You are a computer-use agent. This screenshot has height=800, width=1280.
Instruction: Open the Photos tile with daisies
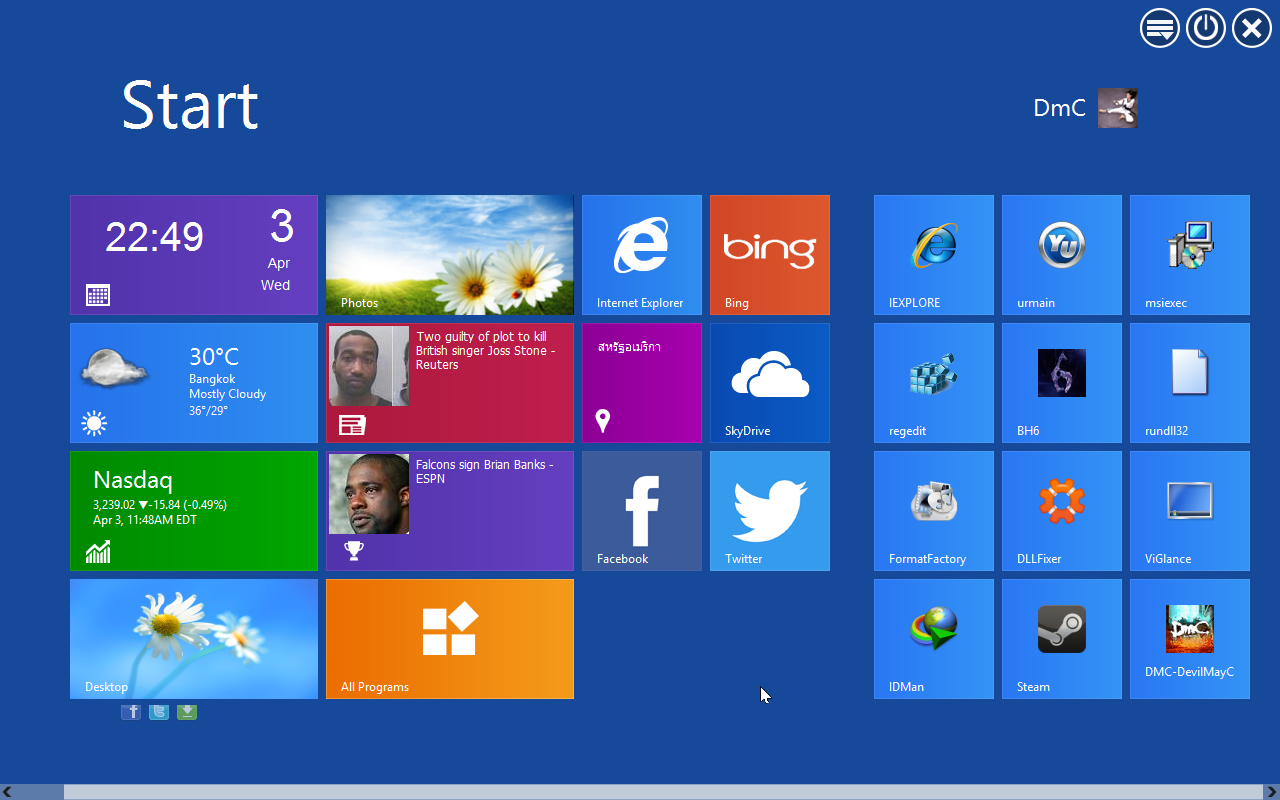[x=450, y=255]
